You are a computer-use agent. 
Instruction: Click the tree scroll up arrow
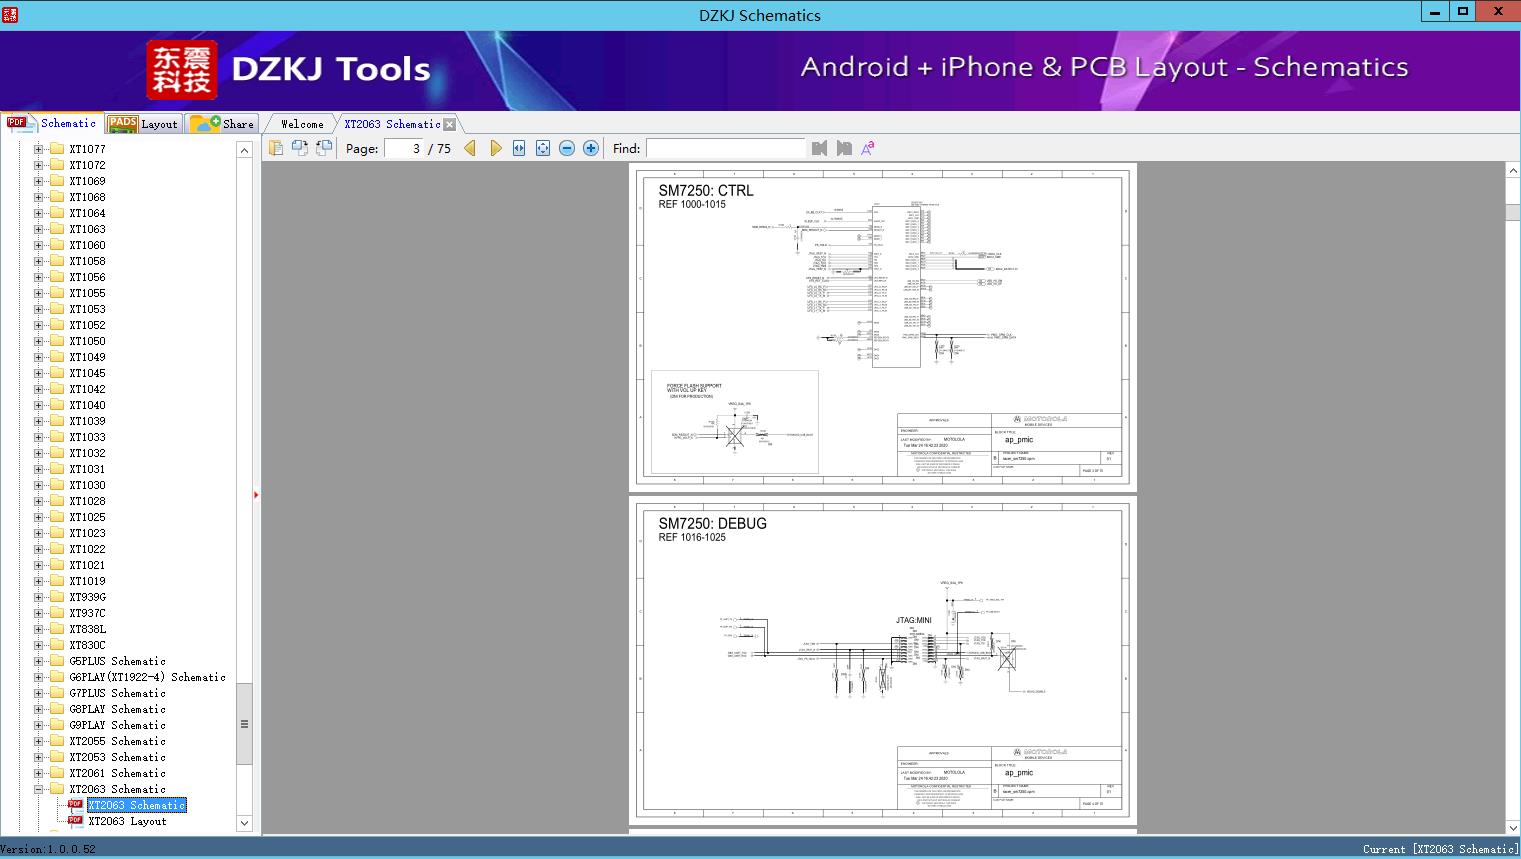[244, 150]
